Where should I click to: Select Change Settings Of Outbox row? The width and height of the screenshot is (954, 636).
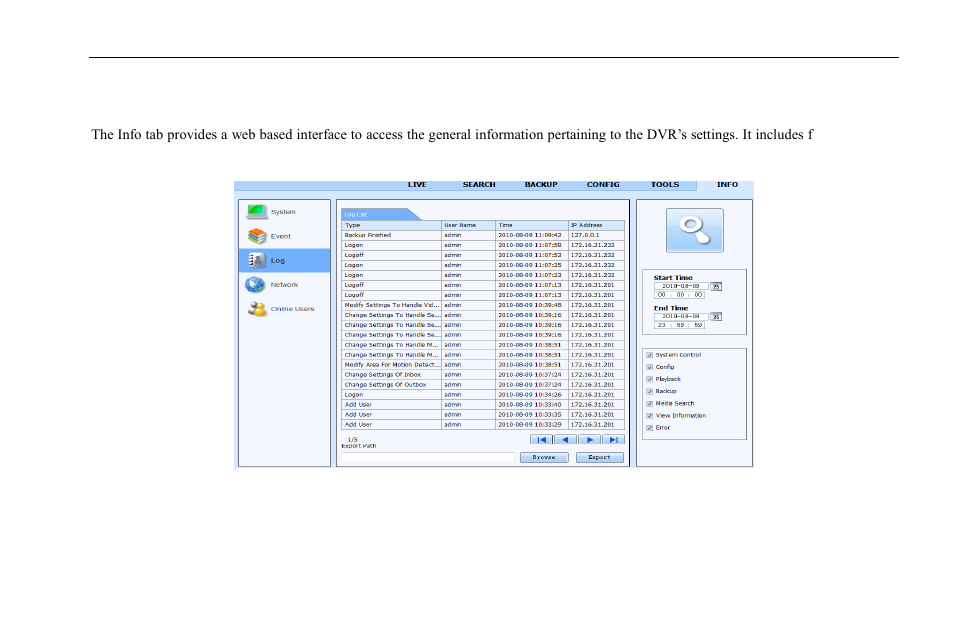pyautogui.click(x=483, y=385)
